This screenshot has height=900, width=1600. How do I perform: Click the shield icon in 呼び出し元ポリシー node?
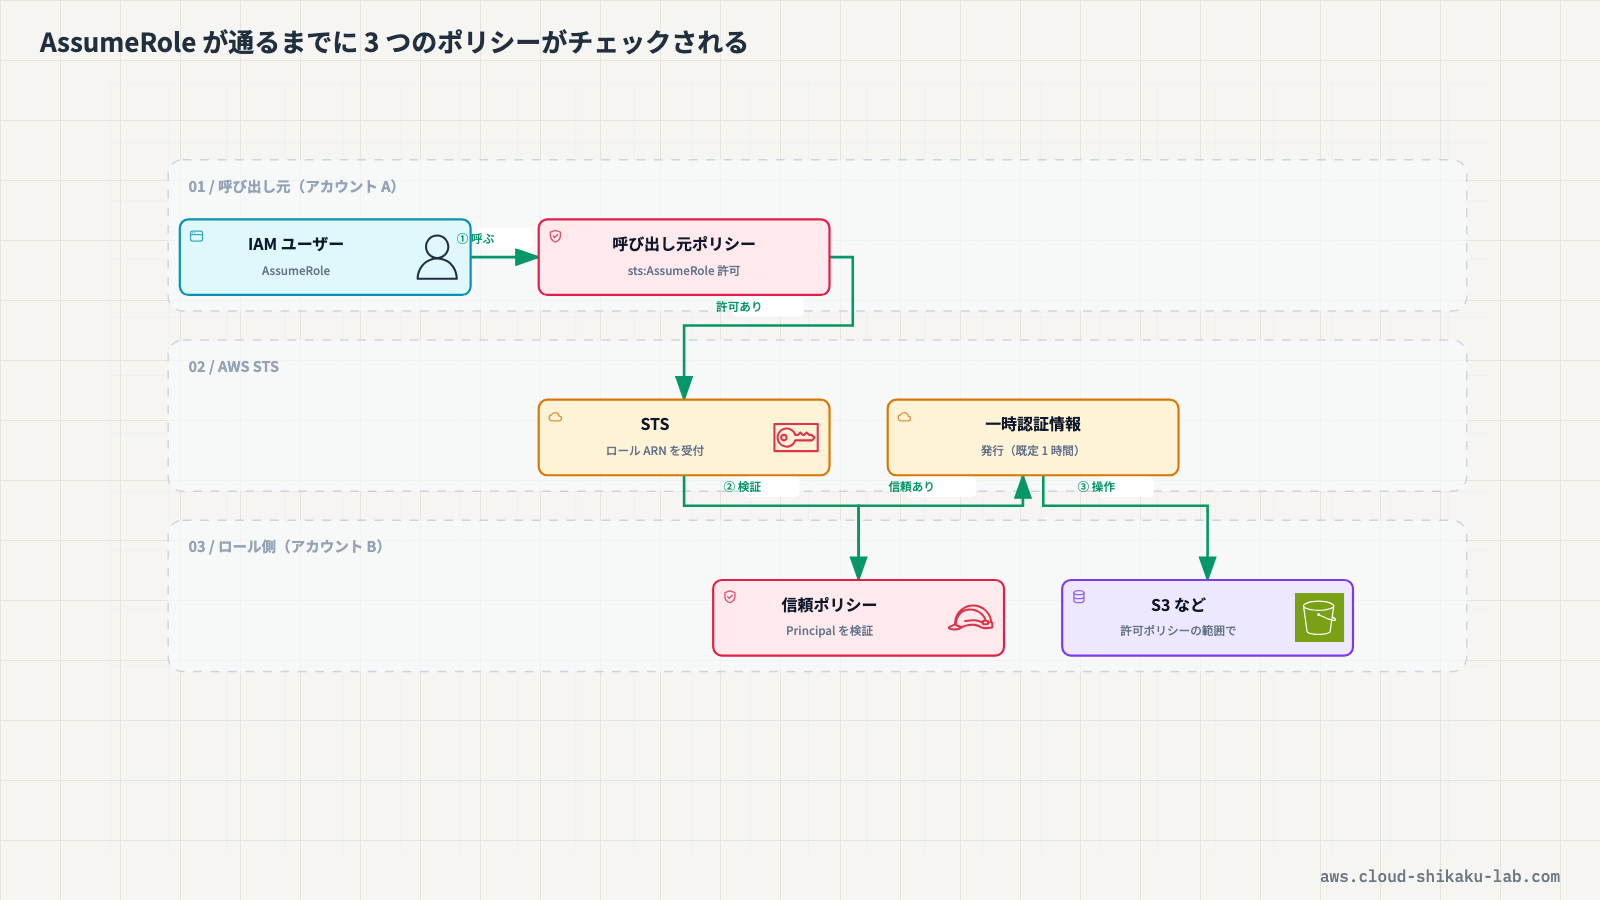(x=556, y=236)
